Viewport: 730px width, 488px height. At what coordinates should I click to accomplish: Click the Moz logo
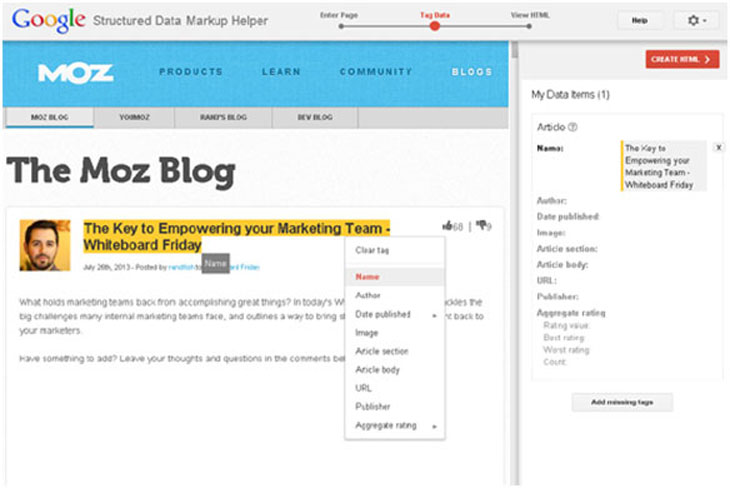click(76, 73)
